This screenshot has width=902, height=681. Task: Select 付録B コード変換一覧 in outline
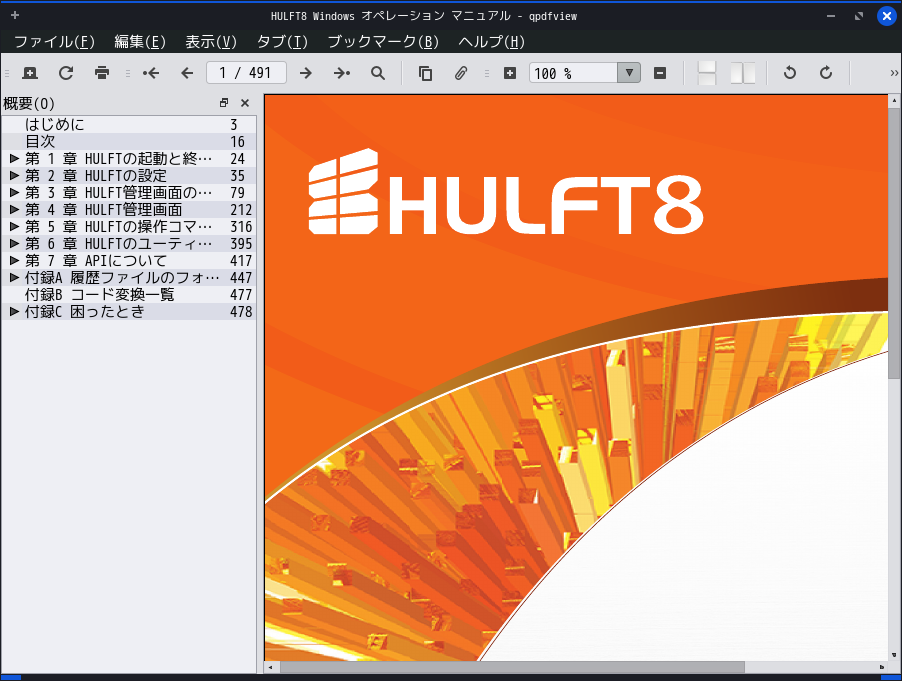click(x=99, y=294)
